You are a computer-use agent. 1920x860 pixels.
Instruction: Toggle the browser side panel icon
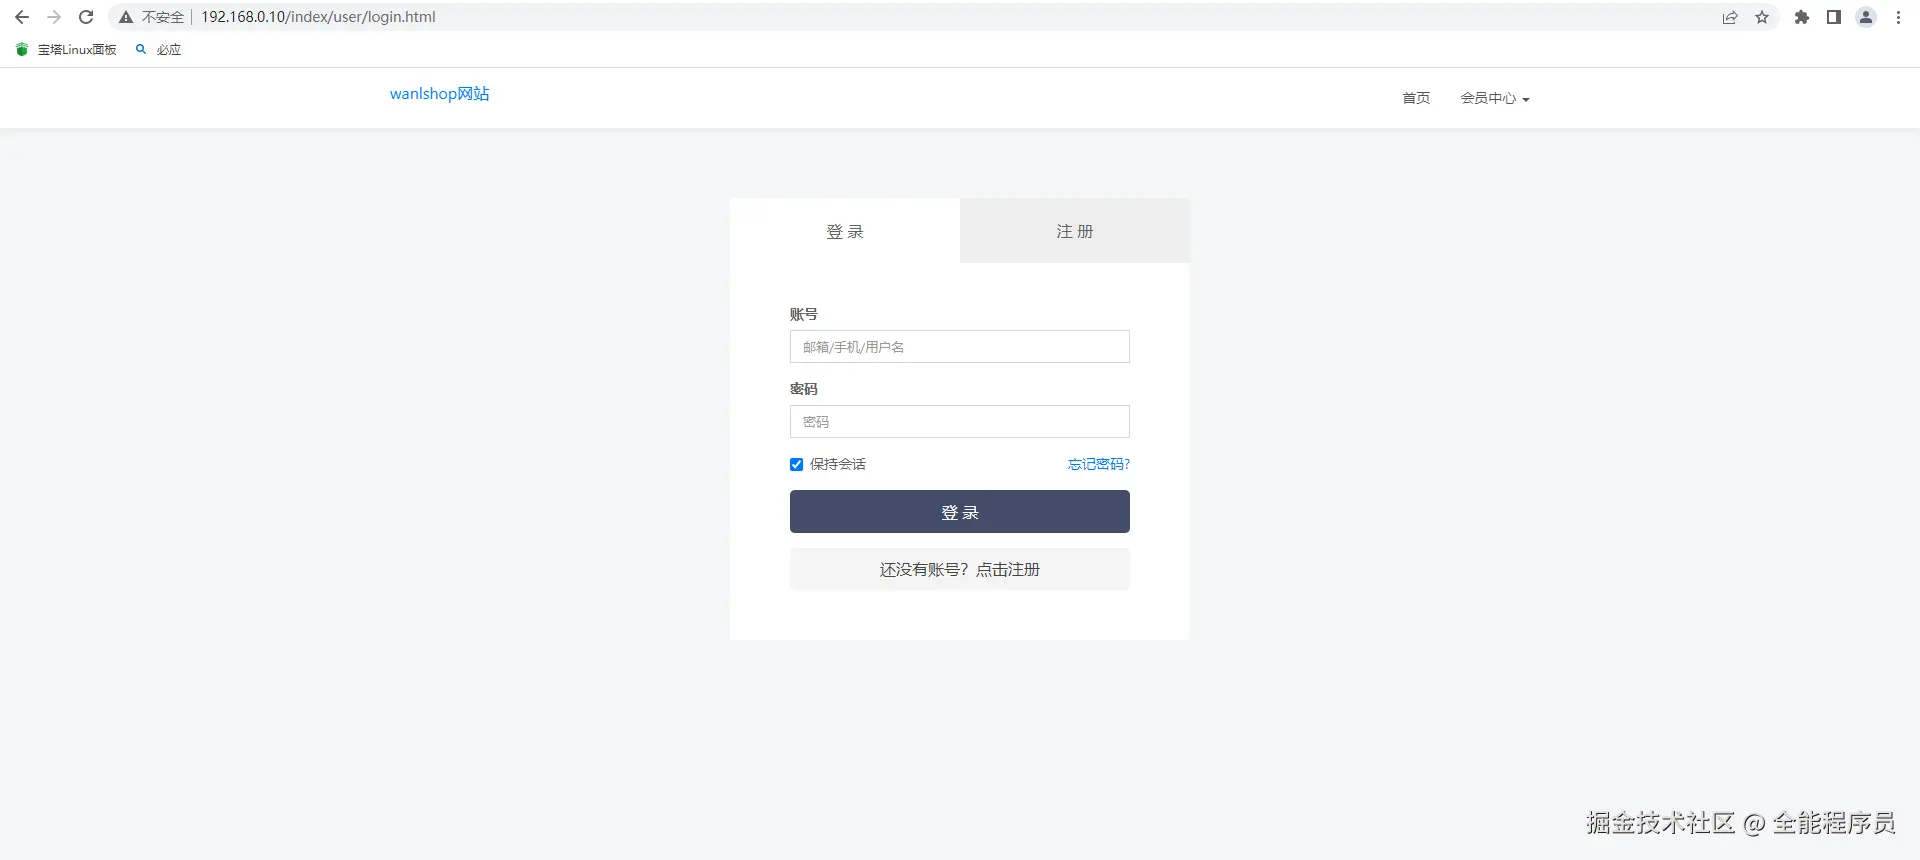click(x=1834, y=17)
